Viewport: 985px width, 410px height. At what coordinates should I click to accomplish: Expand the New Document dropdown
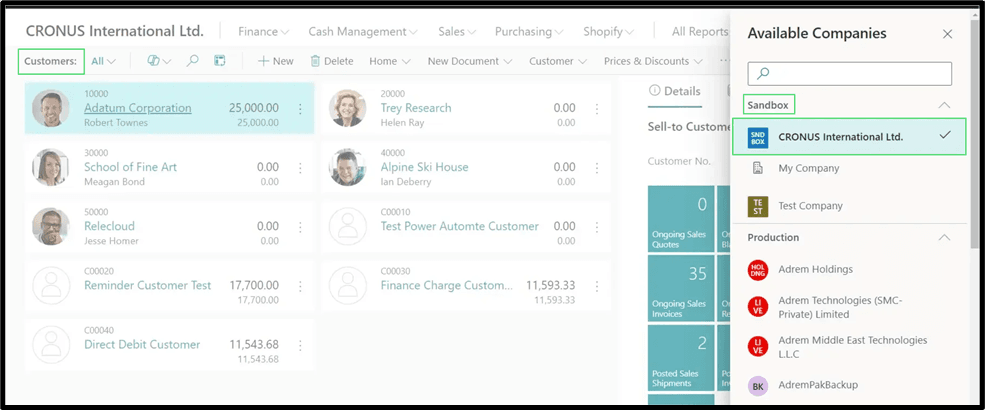click(x=469, y=61)
